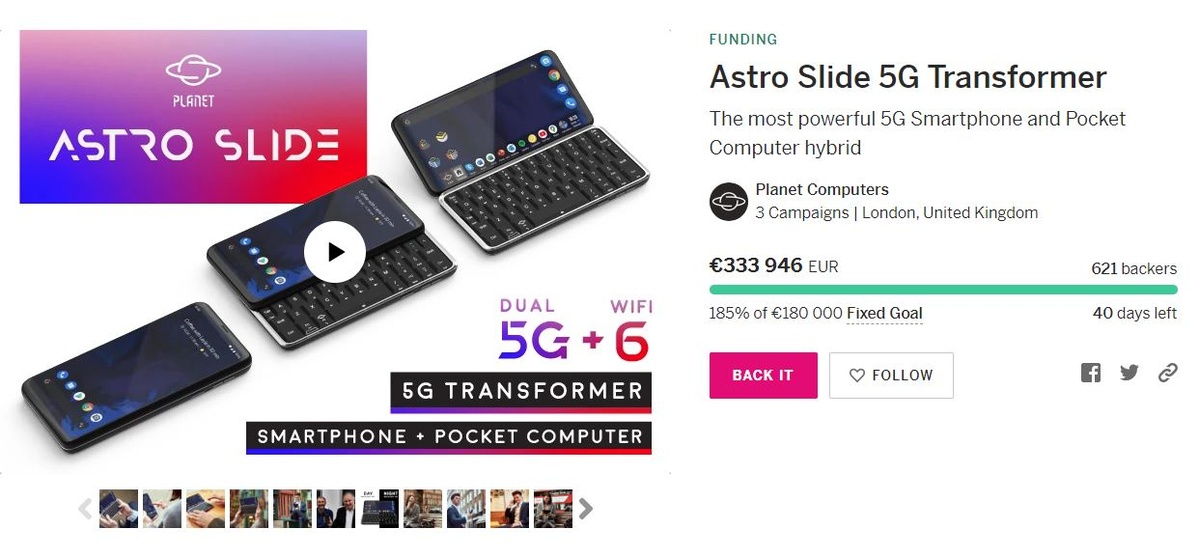Image resolution: width=1199 pixels, height=557 pixels.
Task: Open the last gallery thumbnail
Action: (x=553, y=509)
